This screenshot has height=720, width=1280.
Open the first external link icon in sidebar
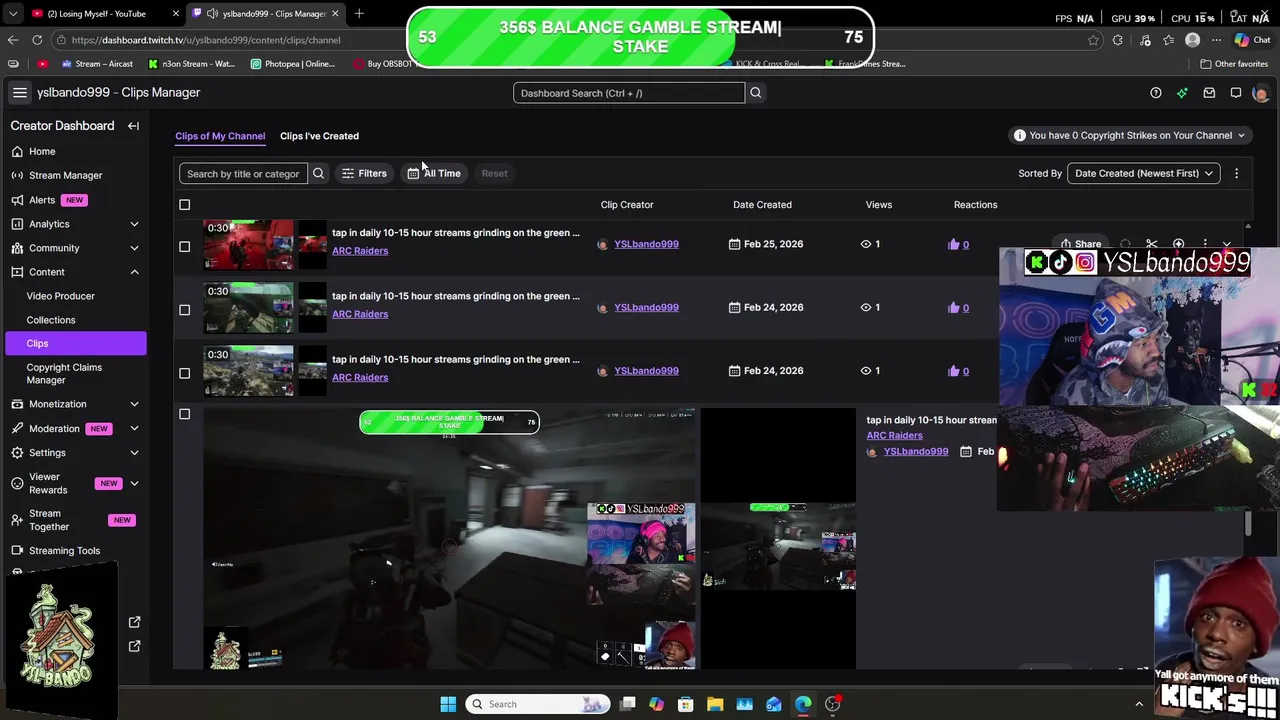134,622
